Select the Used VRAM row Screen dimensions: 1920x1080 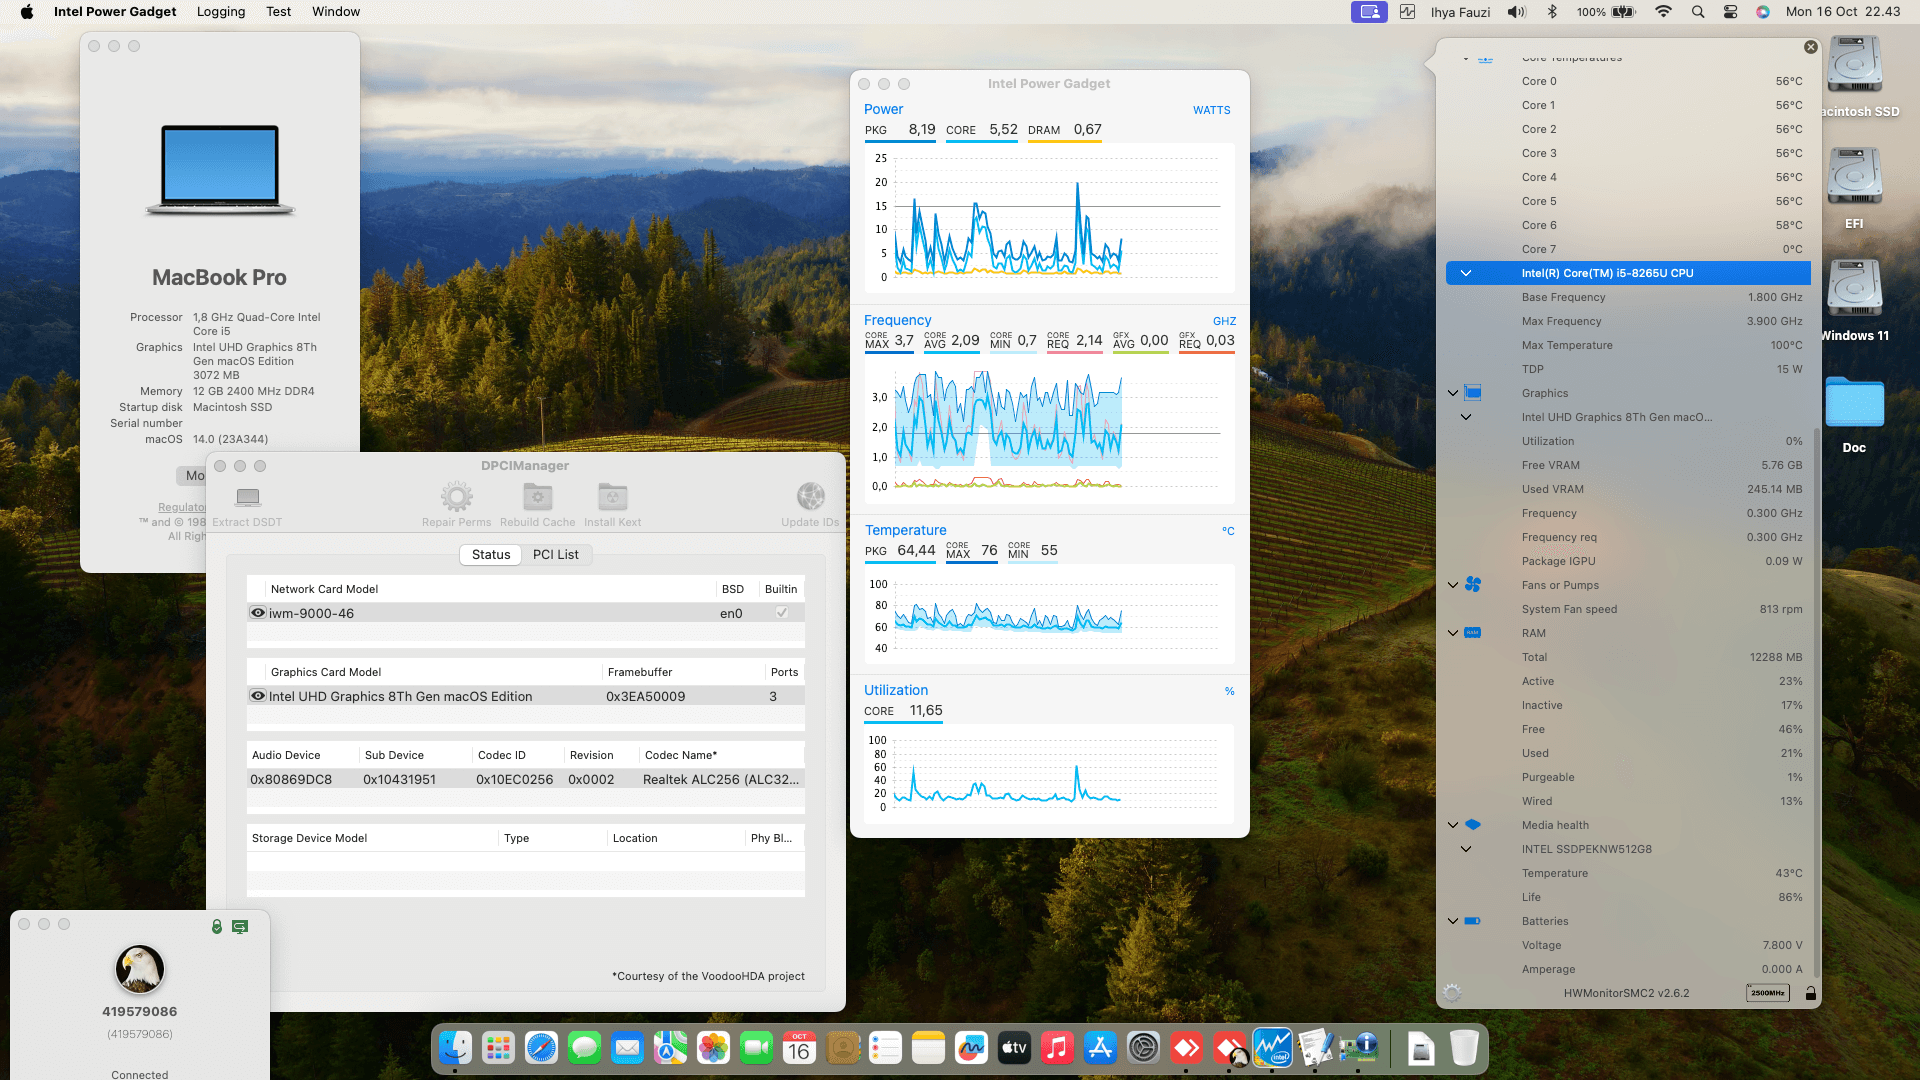coord(1628,489)
